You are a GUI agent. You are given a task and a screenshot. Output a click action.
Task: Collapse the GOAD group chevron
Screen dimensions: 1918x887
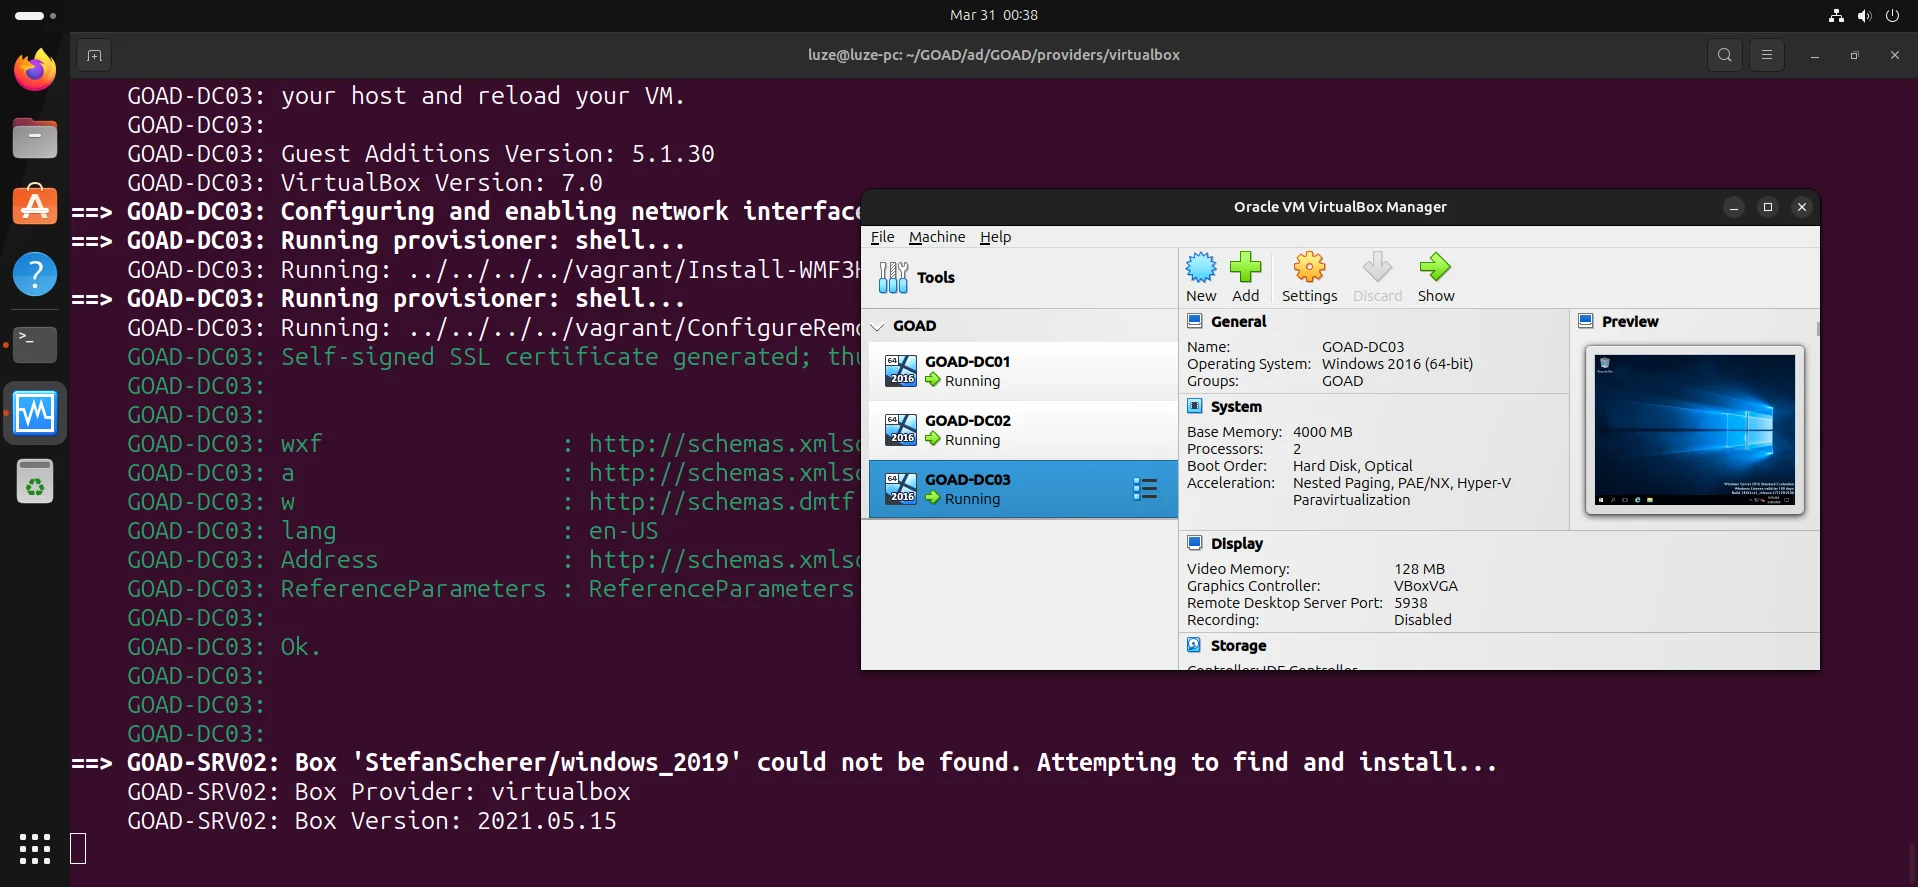[x=878, y=326]
